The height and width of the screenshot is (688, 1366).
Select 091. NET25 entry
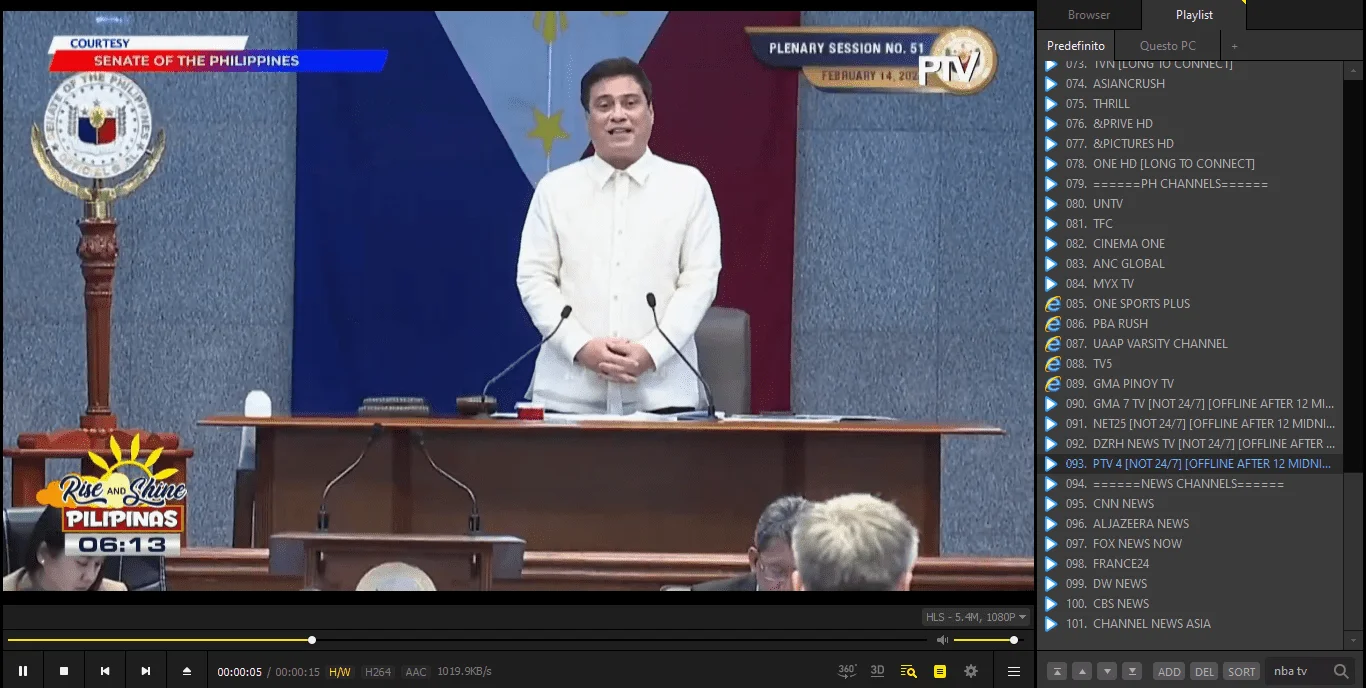(1190, 424)
